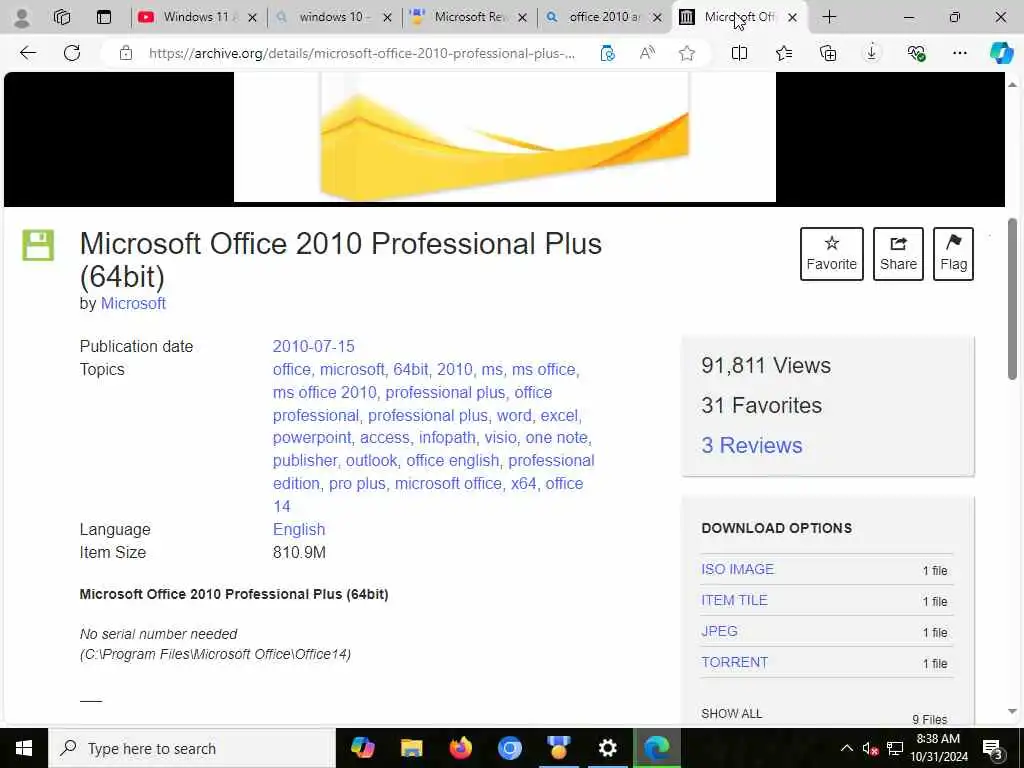The height and width of the screenshot is (768, 1024).
Task: Switch to the office 2010 search tab
Action: point(603,17)
